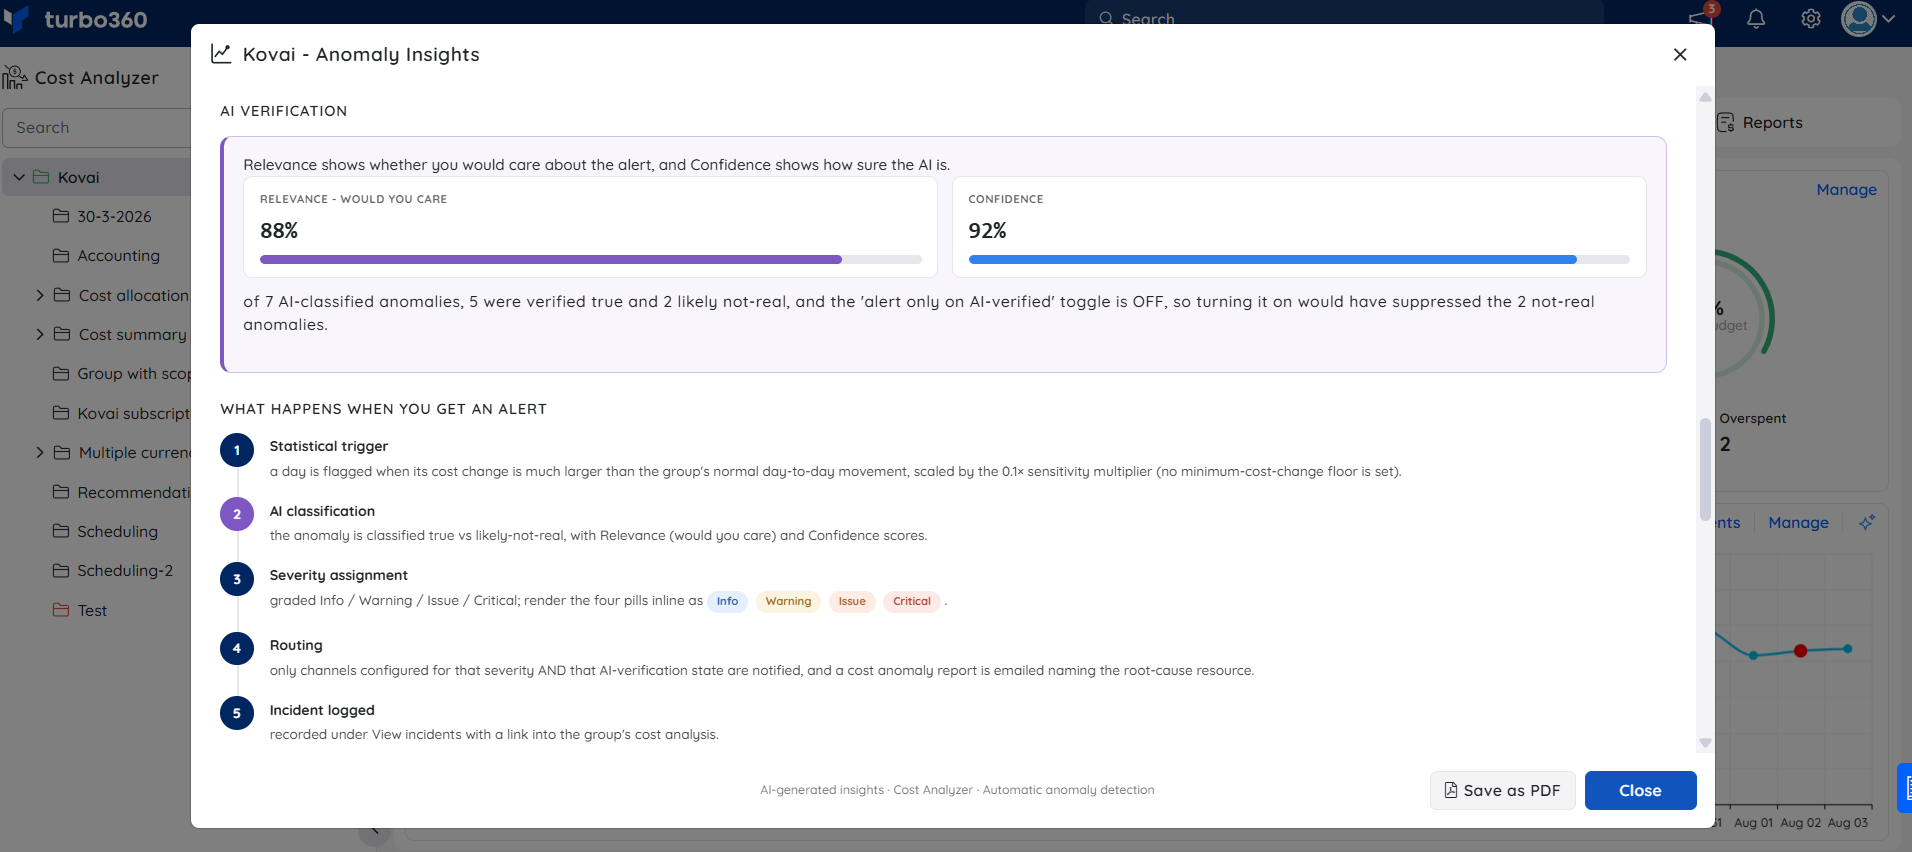
Task: Click the Cost allocation folder icon
Action: coord(62,295)
